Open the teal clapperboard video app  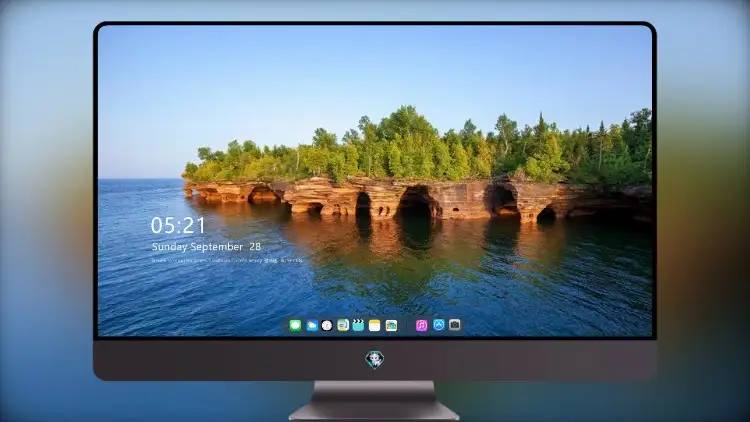point(358,325)
